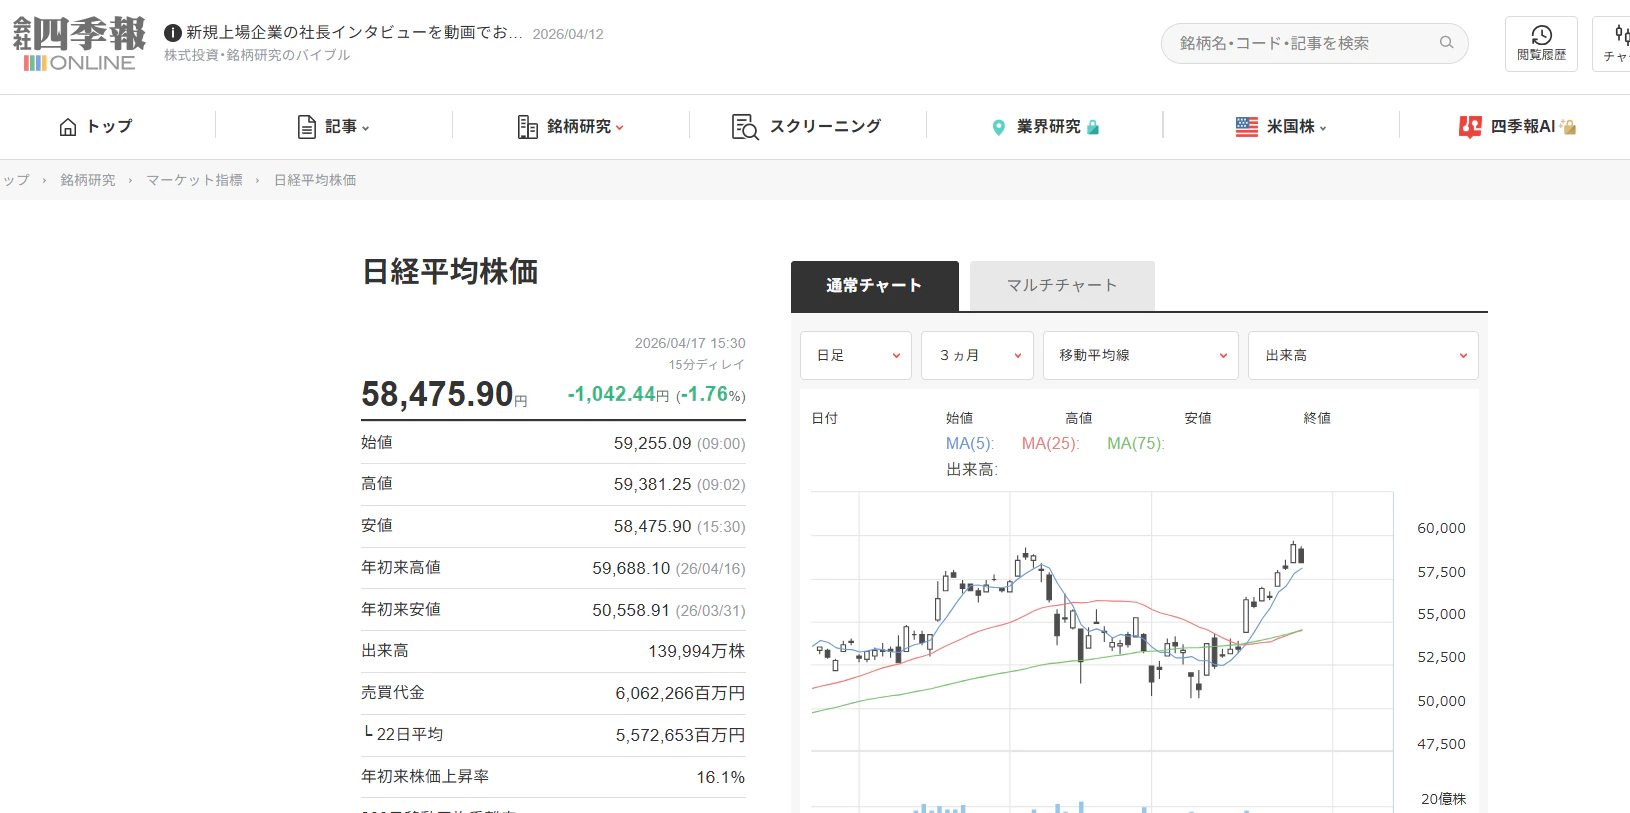Viewport: 1630px width, 813px height.
Task: Click the document icon next to 記事
Action: (307, 127)
